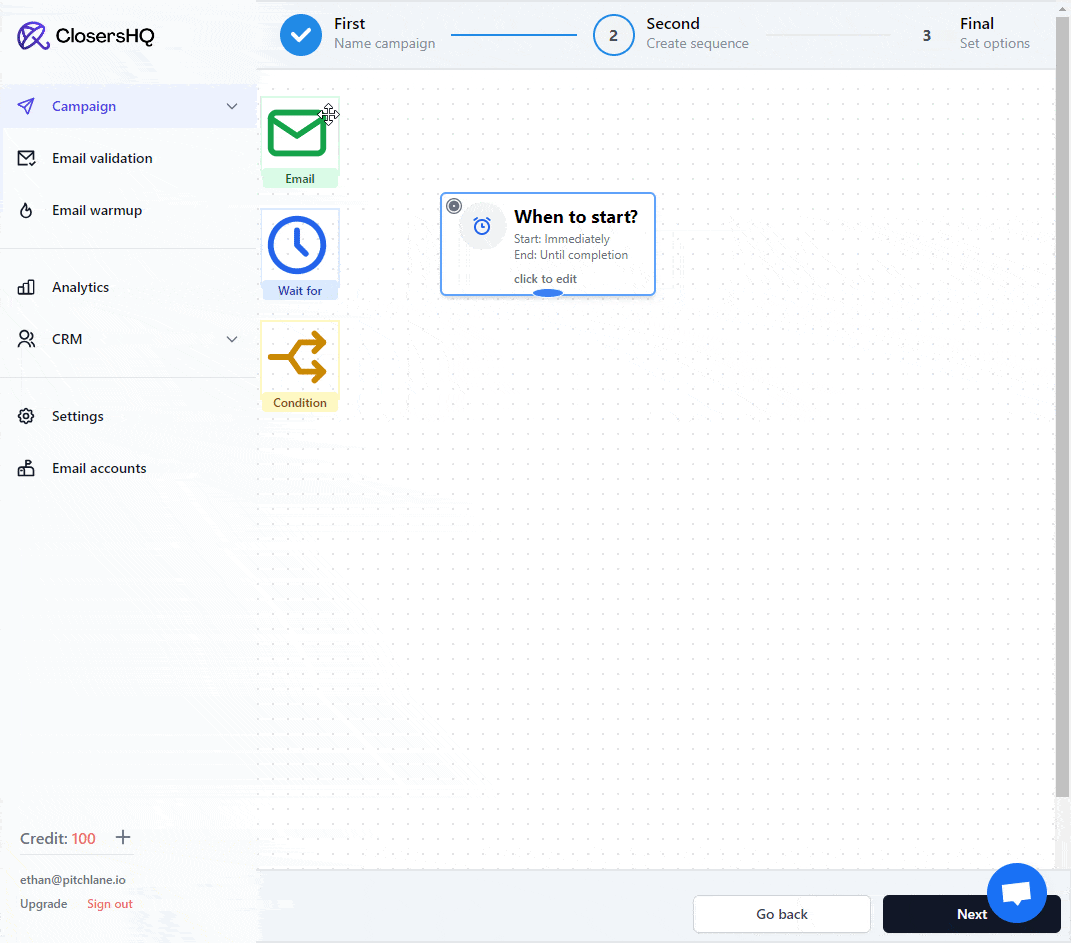
Task: Click the Settings gear icon
Action: pos(26,416)
